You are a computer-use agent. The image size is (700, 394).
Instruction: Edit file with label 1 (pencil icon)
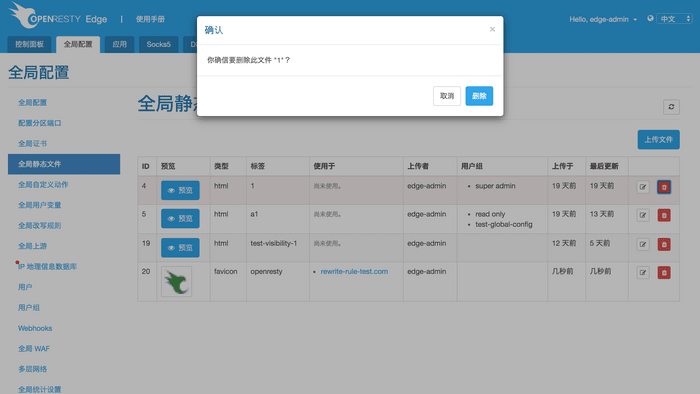(643, 187)
